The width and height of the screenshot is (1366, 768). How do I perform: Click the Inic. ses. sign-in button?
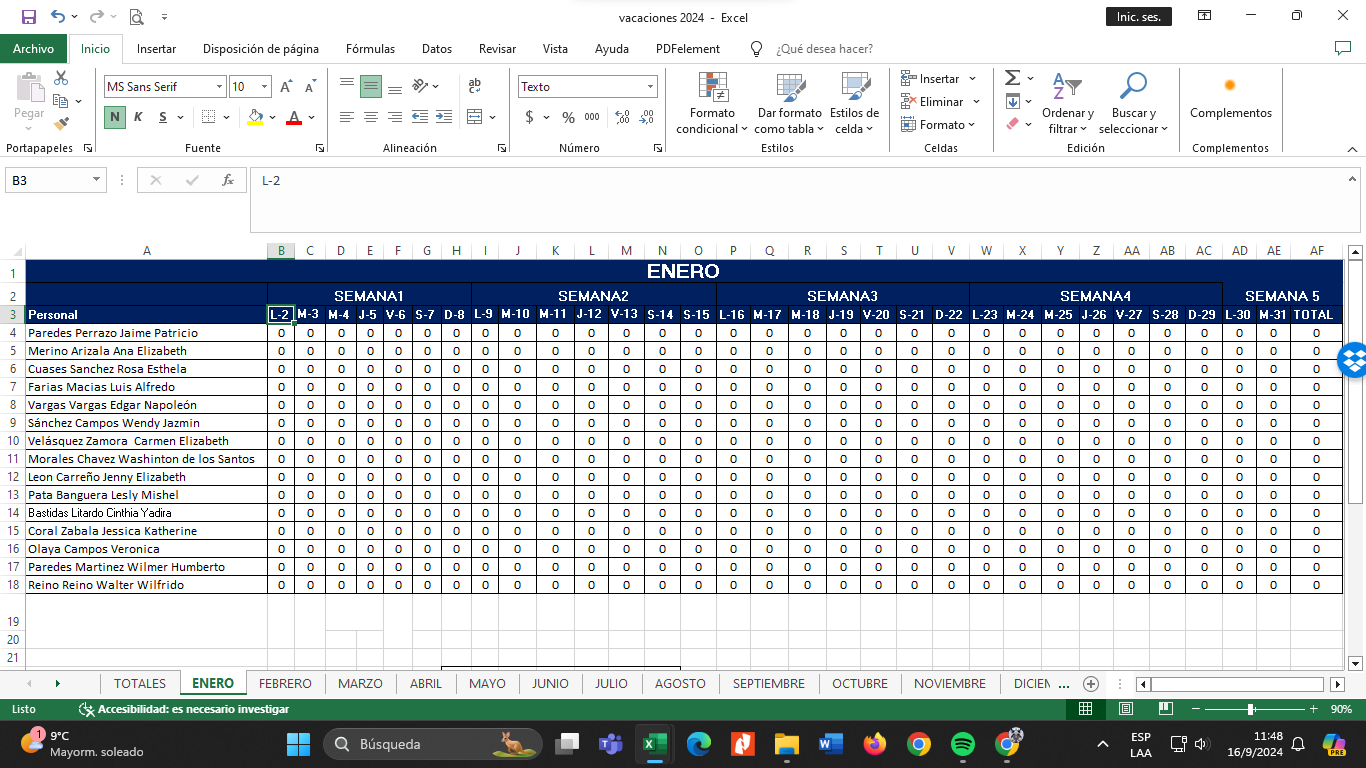point(1138,17)
